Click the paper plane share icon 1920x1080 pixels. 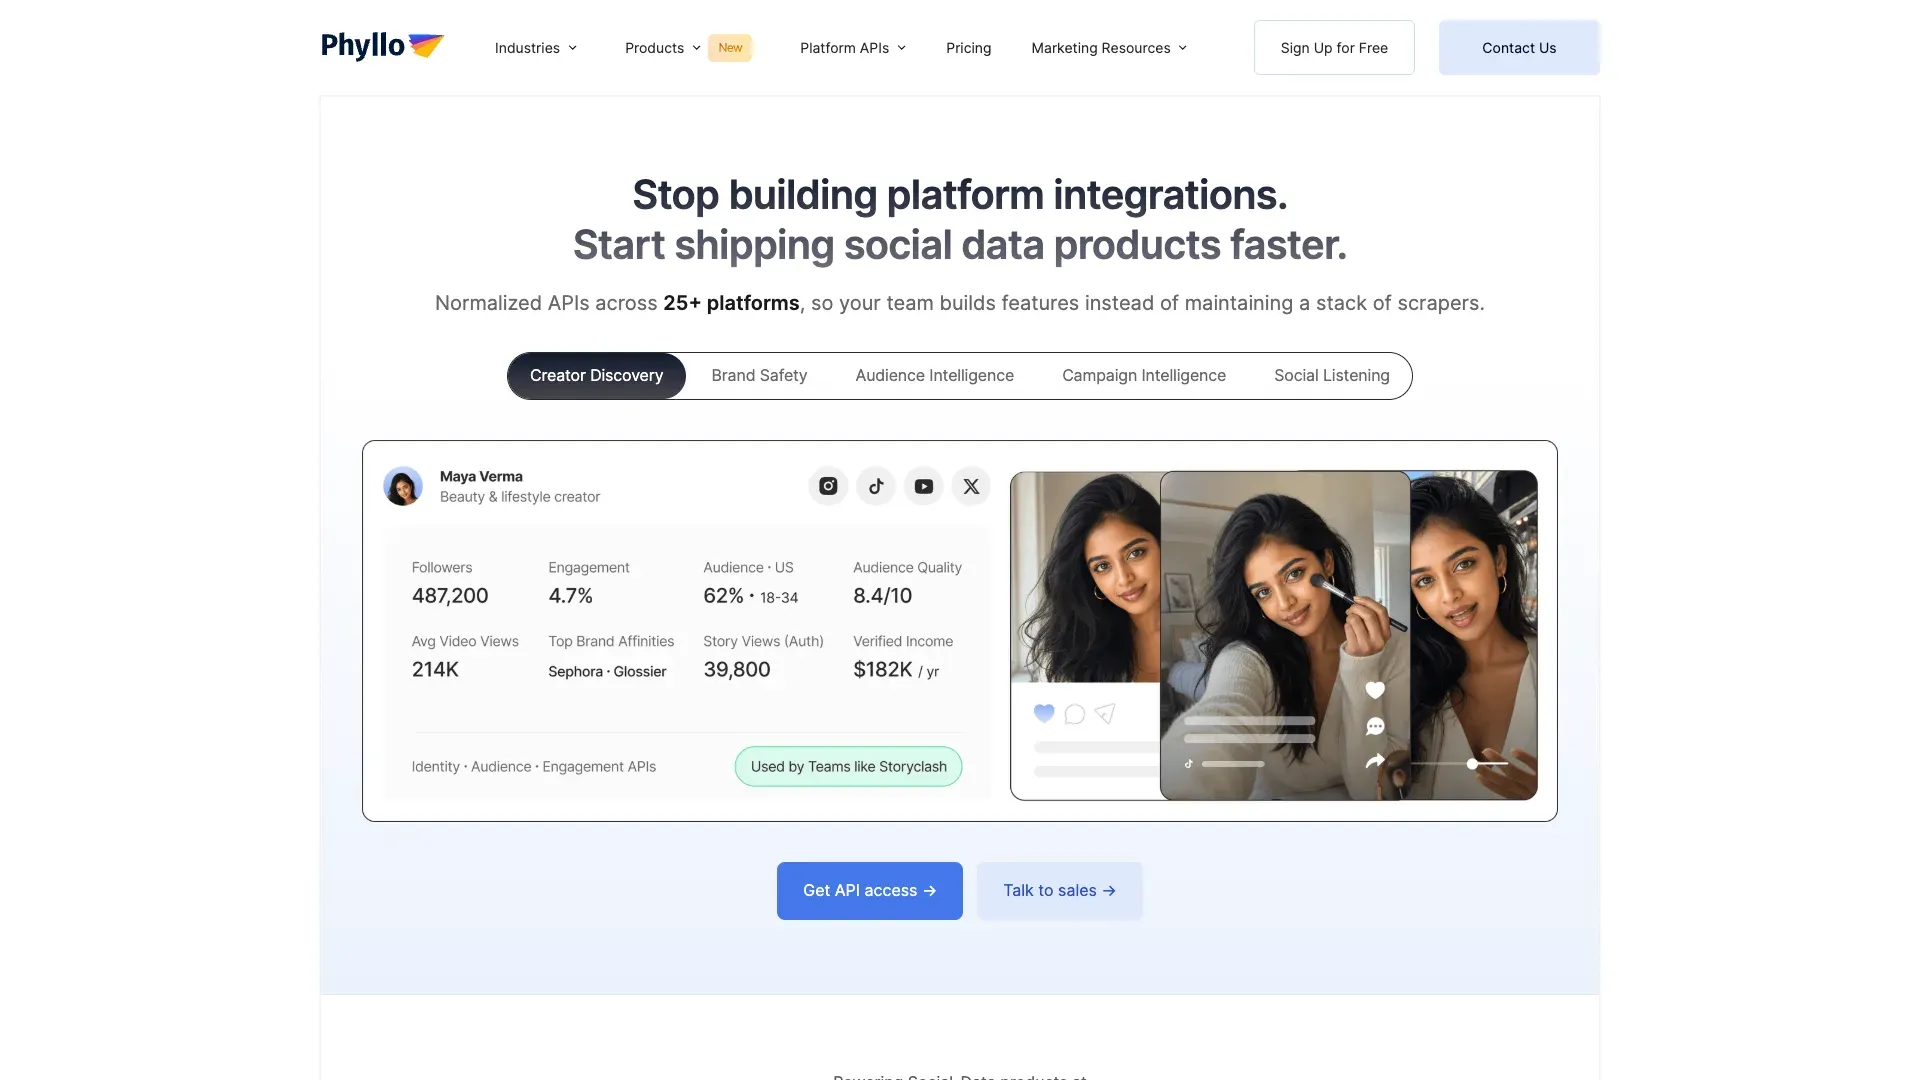[1105, 713]
